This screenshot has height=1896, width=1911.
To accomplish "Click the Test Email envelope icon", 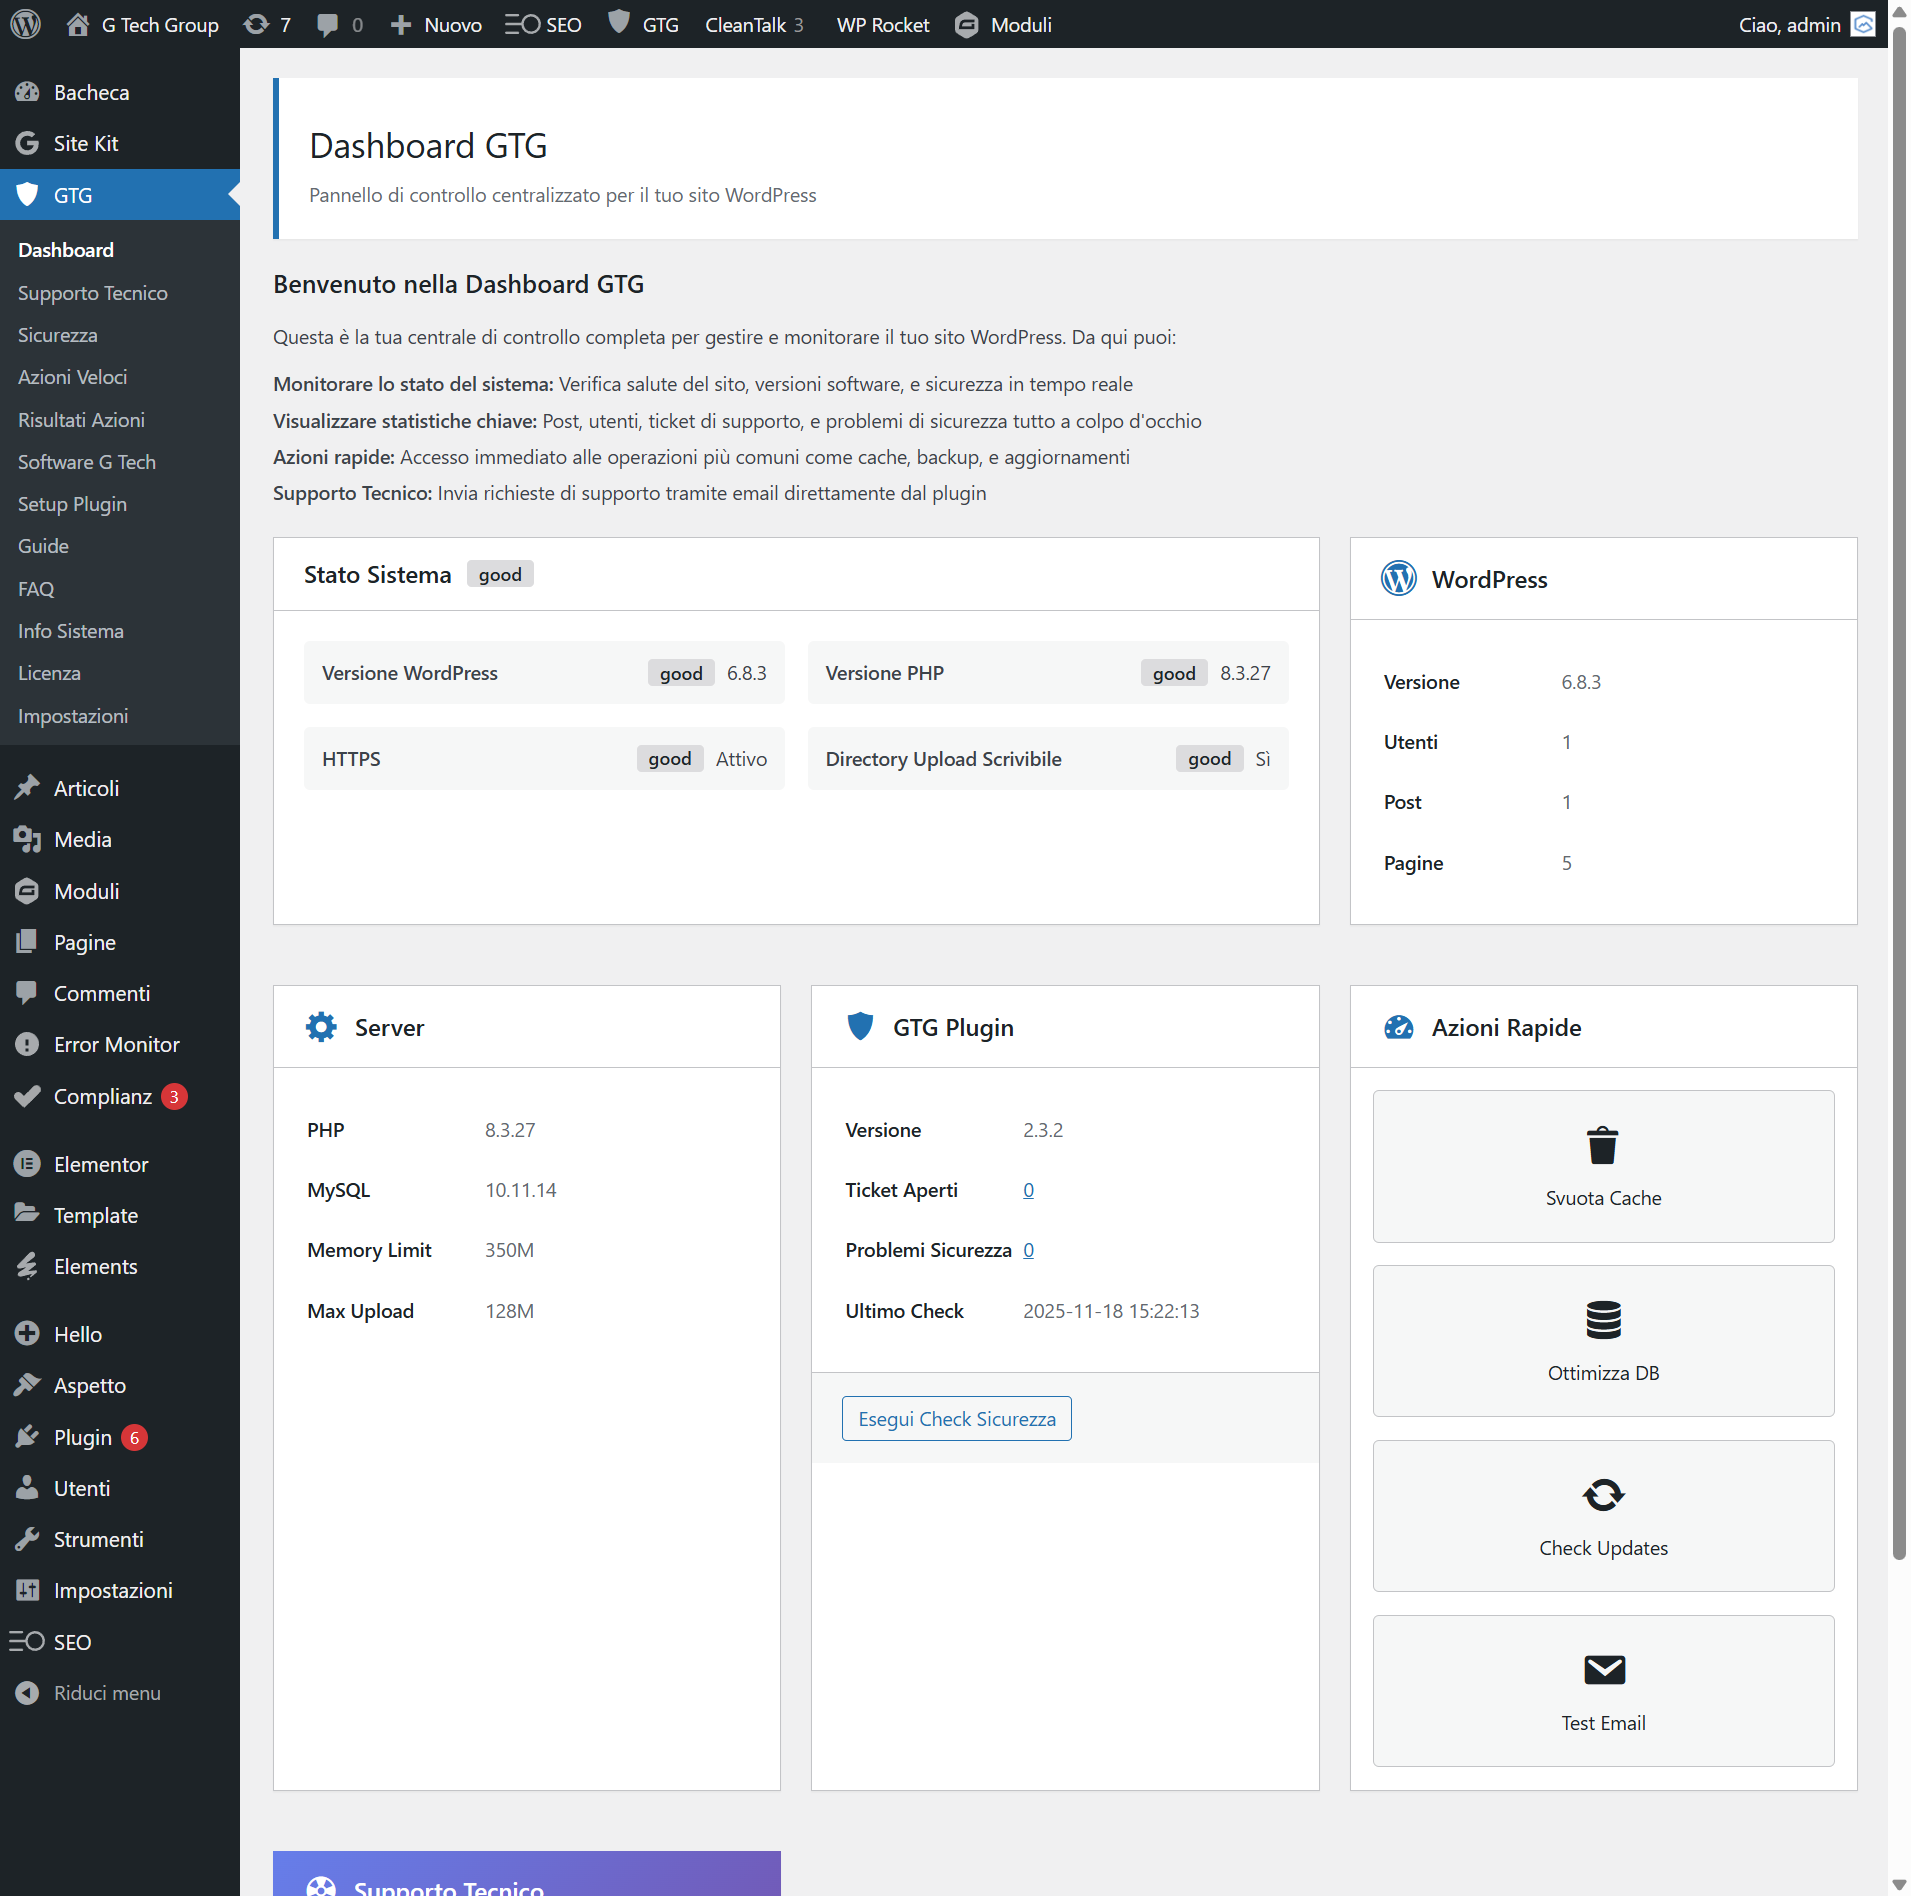I will (1602, 1670).
